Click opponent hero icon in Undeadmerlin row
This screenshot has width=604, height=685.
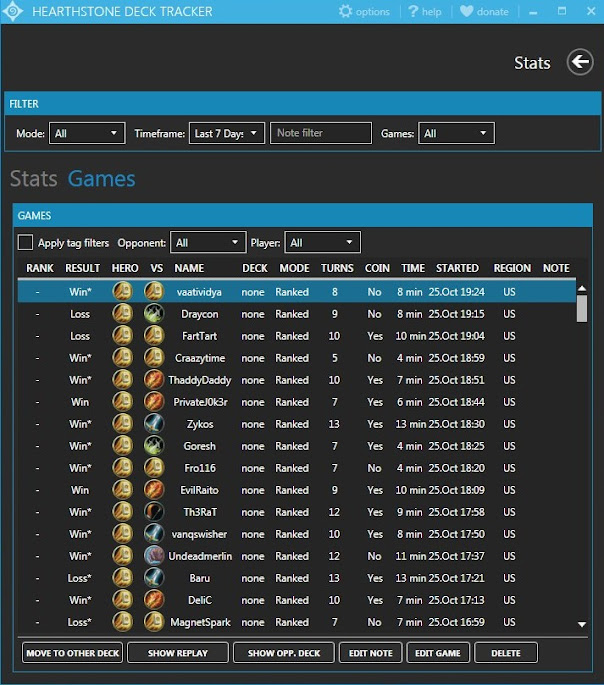tap(154, 556)
